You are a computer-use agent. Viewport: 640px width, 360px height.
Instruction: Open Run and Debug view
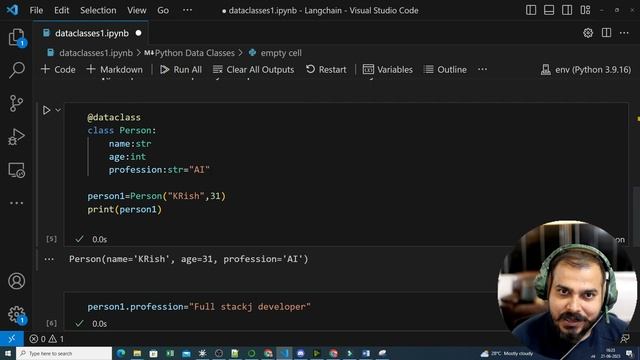[x=16, y=137]
